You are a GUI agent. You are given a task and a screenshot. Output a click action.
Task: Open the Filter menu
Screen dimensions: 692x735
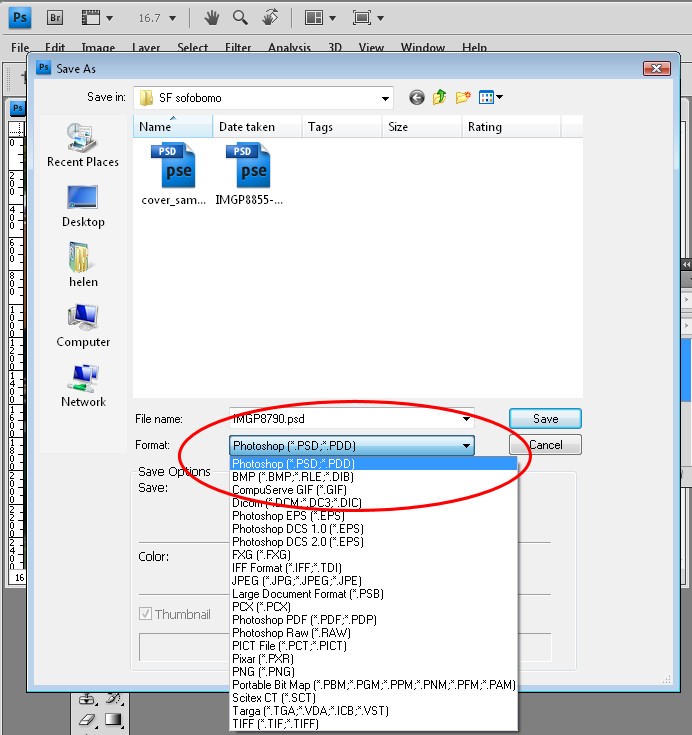click(238, 48)
